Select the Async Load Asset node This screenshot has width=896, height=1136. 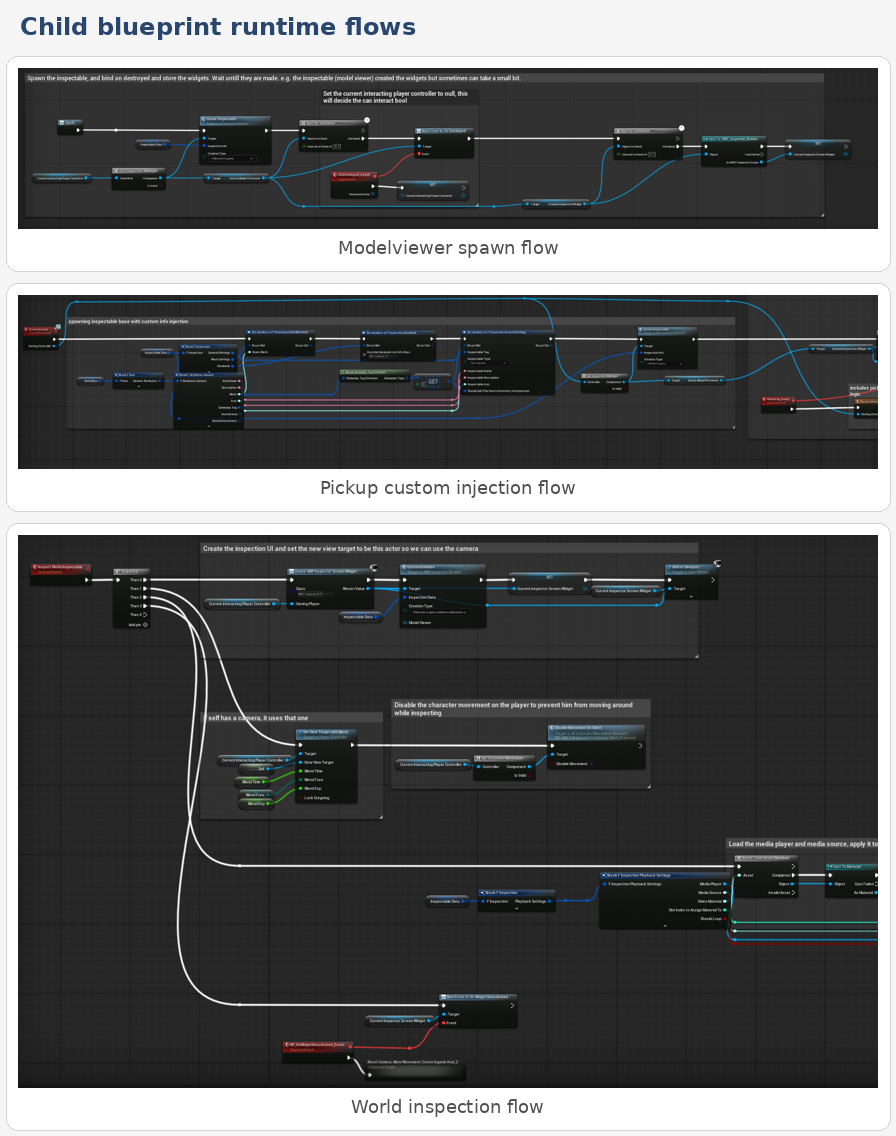pos(765,858)
